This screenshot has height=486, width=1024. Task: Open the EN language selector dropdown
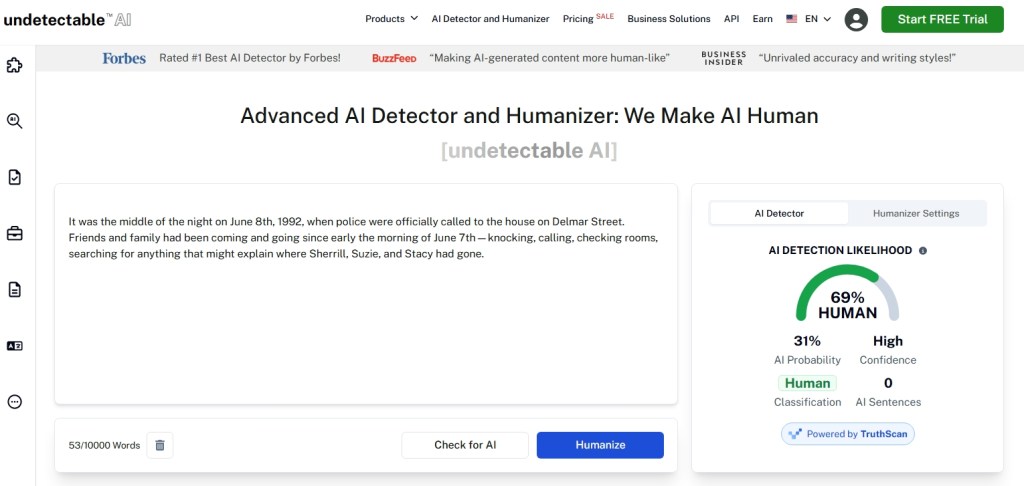point(808,19)
